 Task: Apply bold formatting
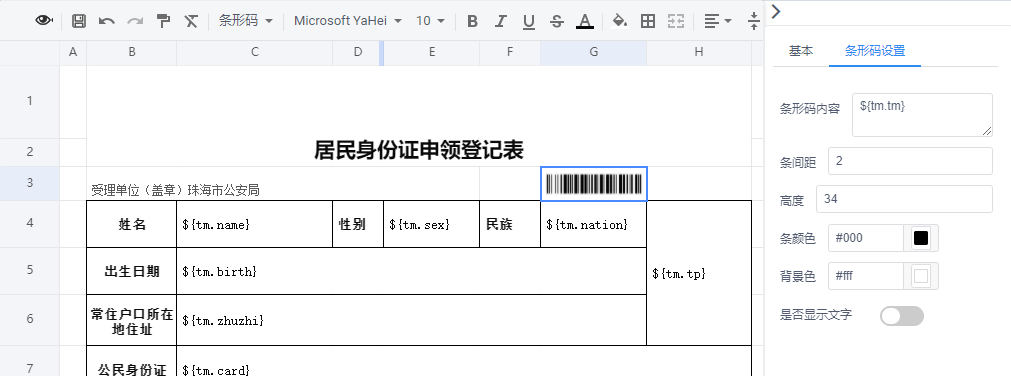coord(472,21)
